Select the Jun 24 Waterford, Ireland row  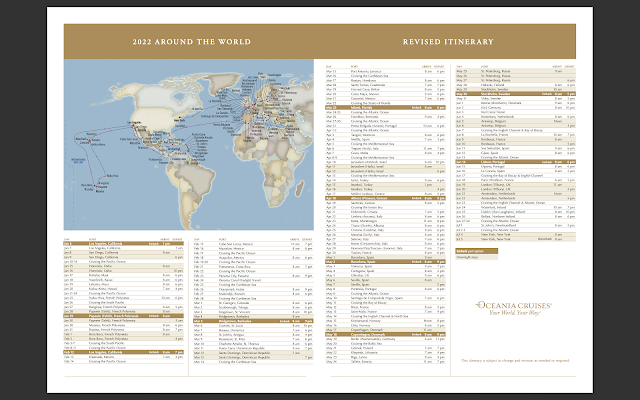point(516,207)
